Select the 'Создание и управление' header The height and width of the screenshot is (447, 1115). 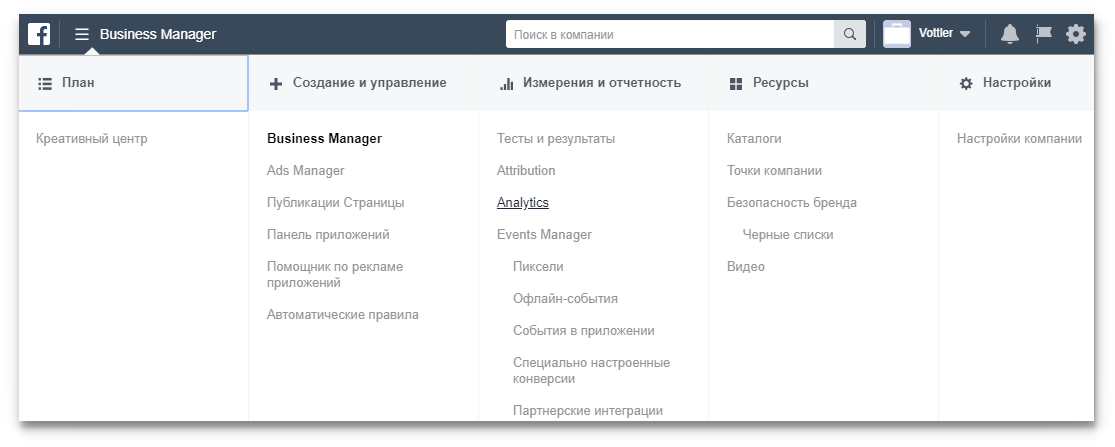(363, 83)
